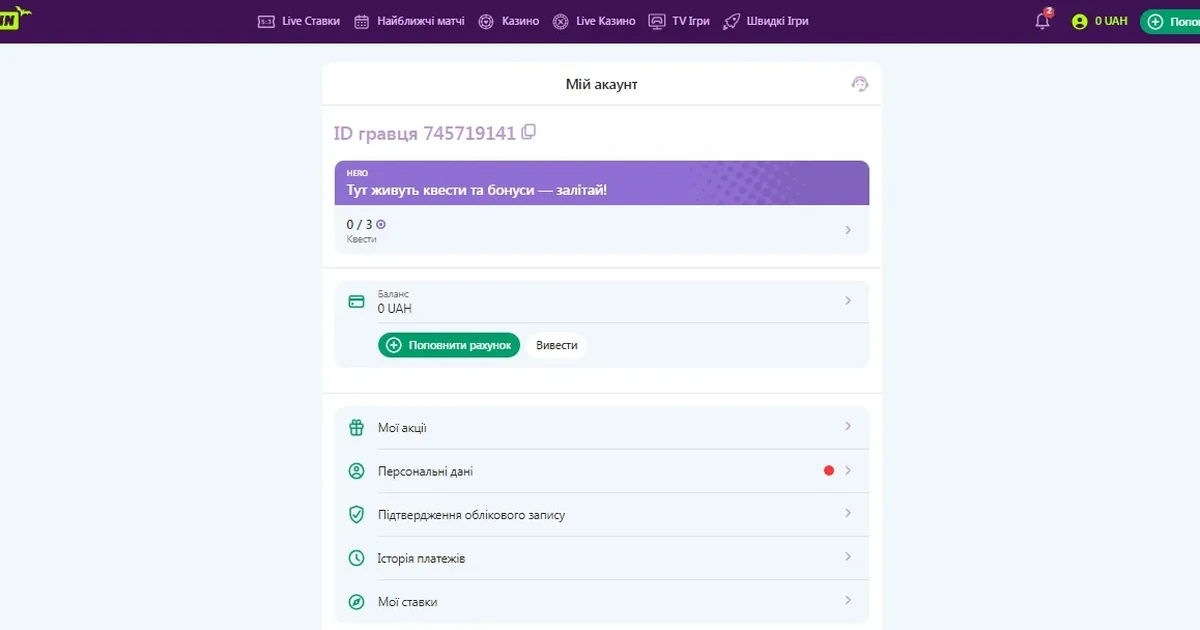Screen dimensions: 1200x630
Task: Copy player ID with the copy icon
Action: [529, 131]
